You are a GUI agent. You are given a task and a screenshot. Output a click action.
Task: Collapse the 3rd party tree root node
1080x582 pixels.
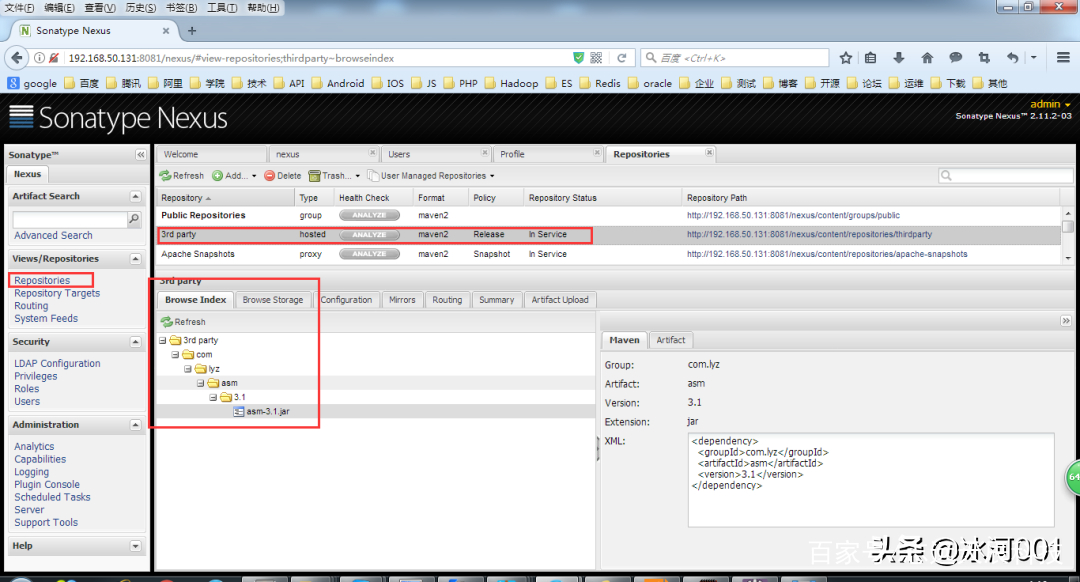coord(163,340)
